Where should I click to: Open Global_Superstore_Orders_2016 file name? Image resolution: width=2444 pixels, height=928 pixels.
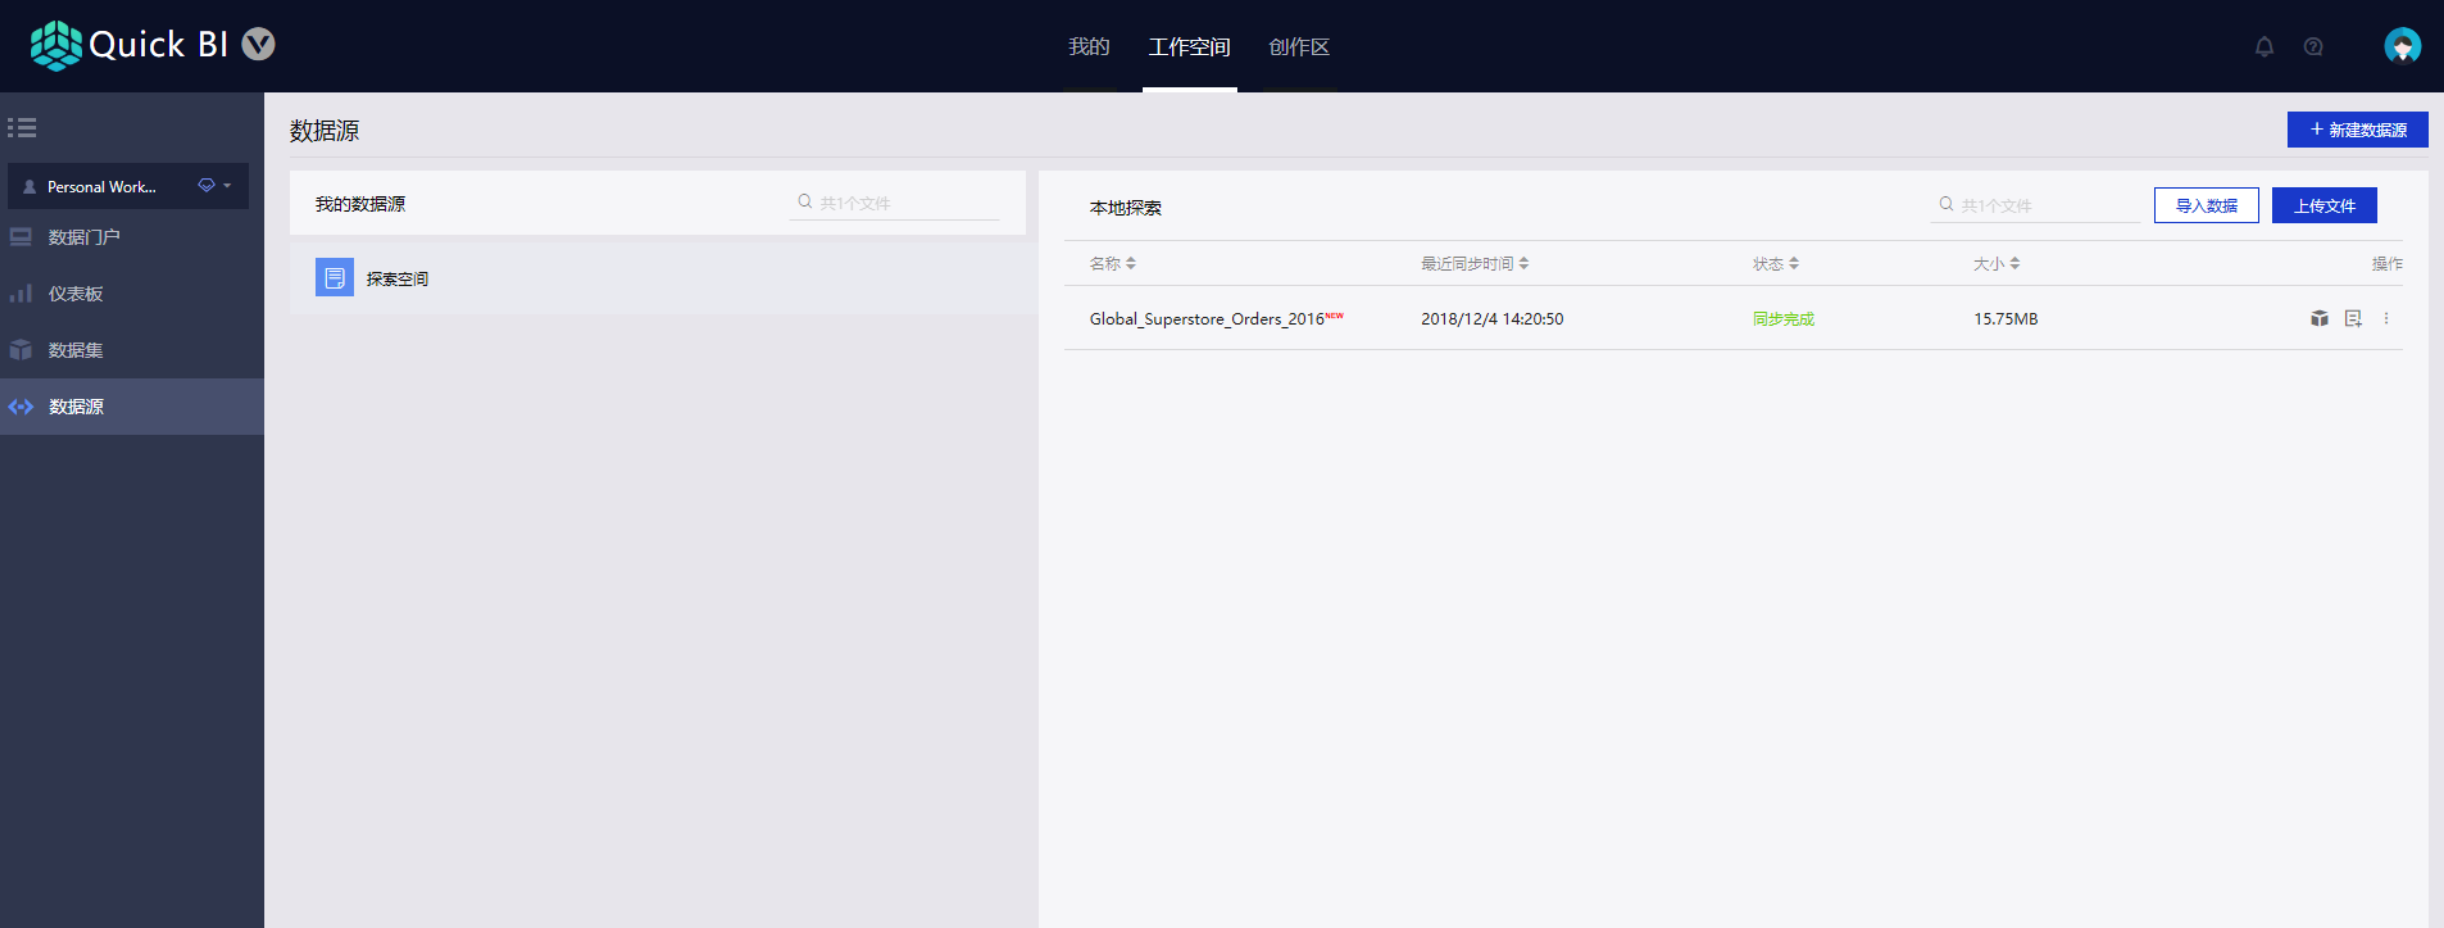point(1207,318)
